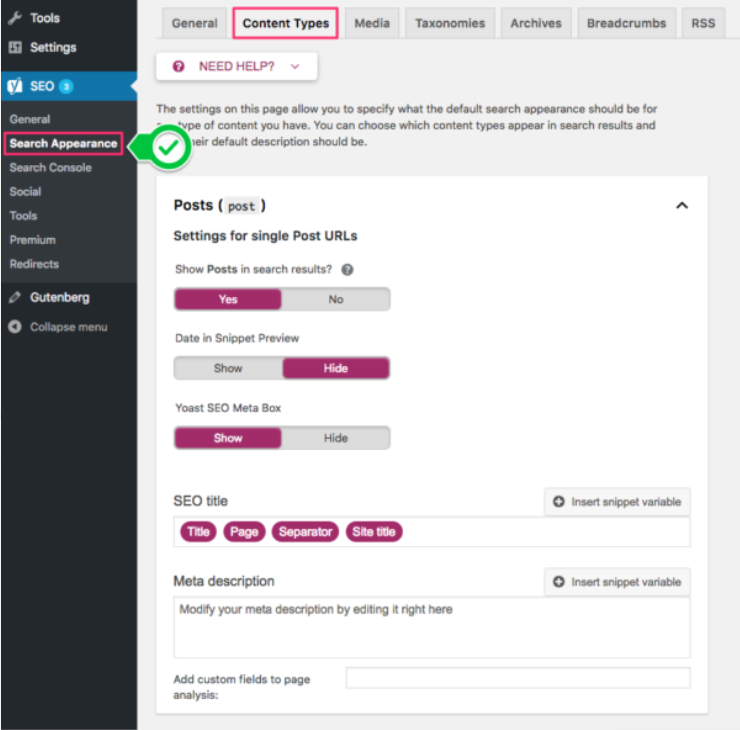Set Show Posts in search results to Yes
This screenshot has height=730, width=740.
click(228, 299)
